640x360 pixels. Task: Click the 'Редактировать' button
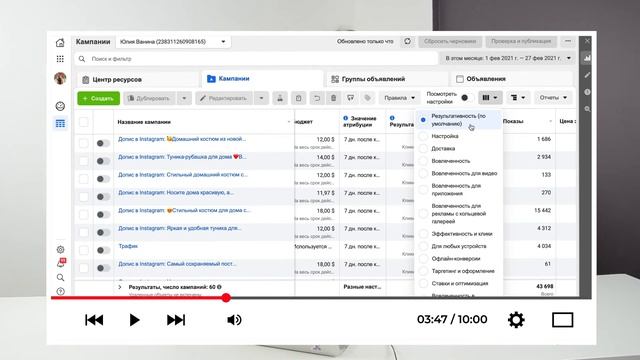[224, 98]
